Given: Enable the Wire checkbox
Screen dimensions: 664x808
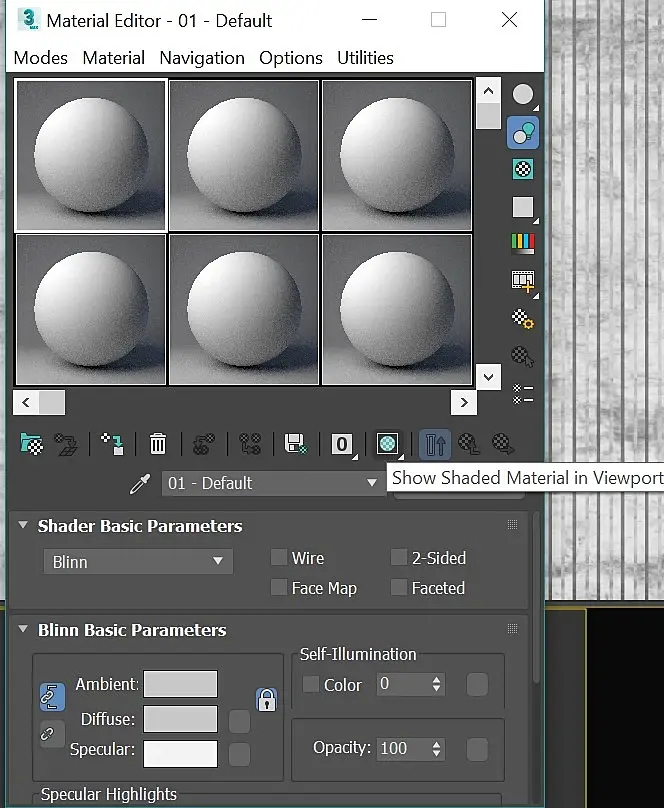Looking at the screenshot, I should (x=279, y=558).
